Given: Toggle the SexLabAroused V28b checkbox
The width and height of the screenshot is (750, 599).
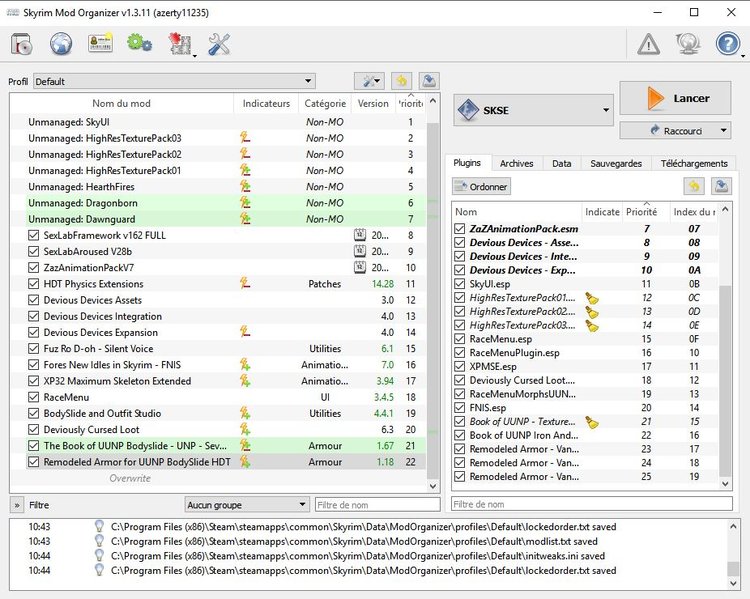Looking at the screenshot, I should pos(33,251).
